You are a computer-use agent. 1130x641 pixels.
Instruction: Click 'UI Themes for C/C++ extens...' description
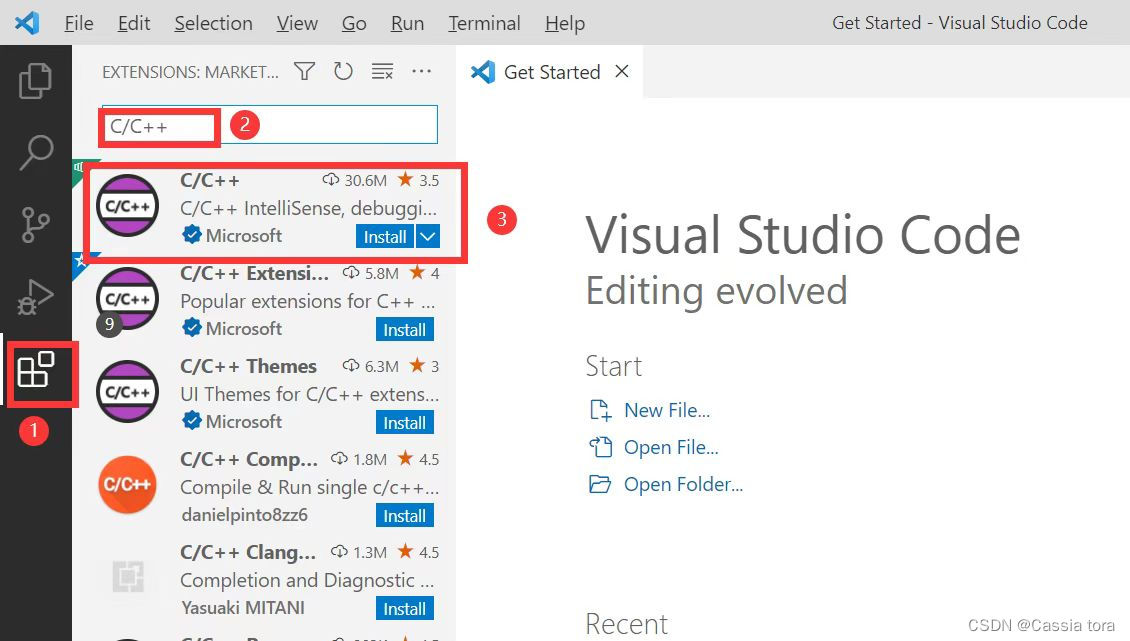coord(309,394)
